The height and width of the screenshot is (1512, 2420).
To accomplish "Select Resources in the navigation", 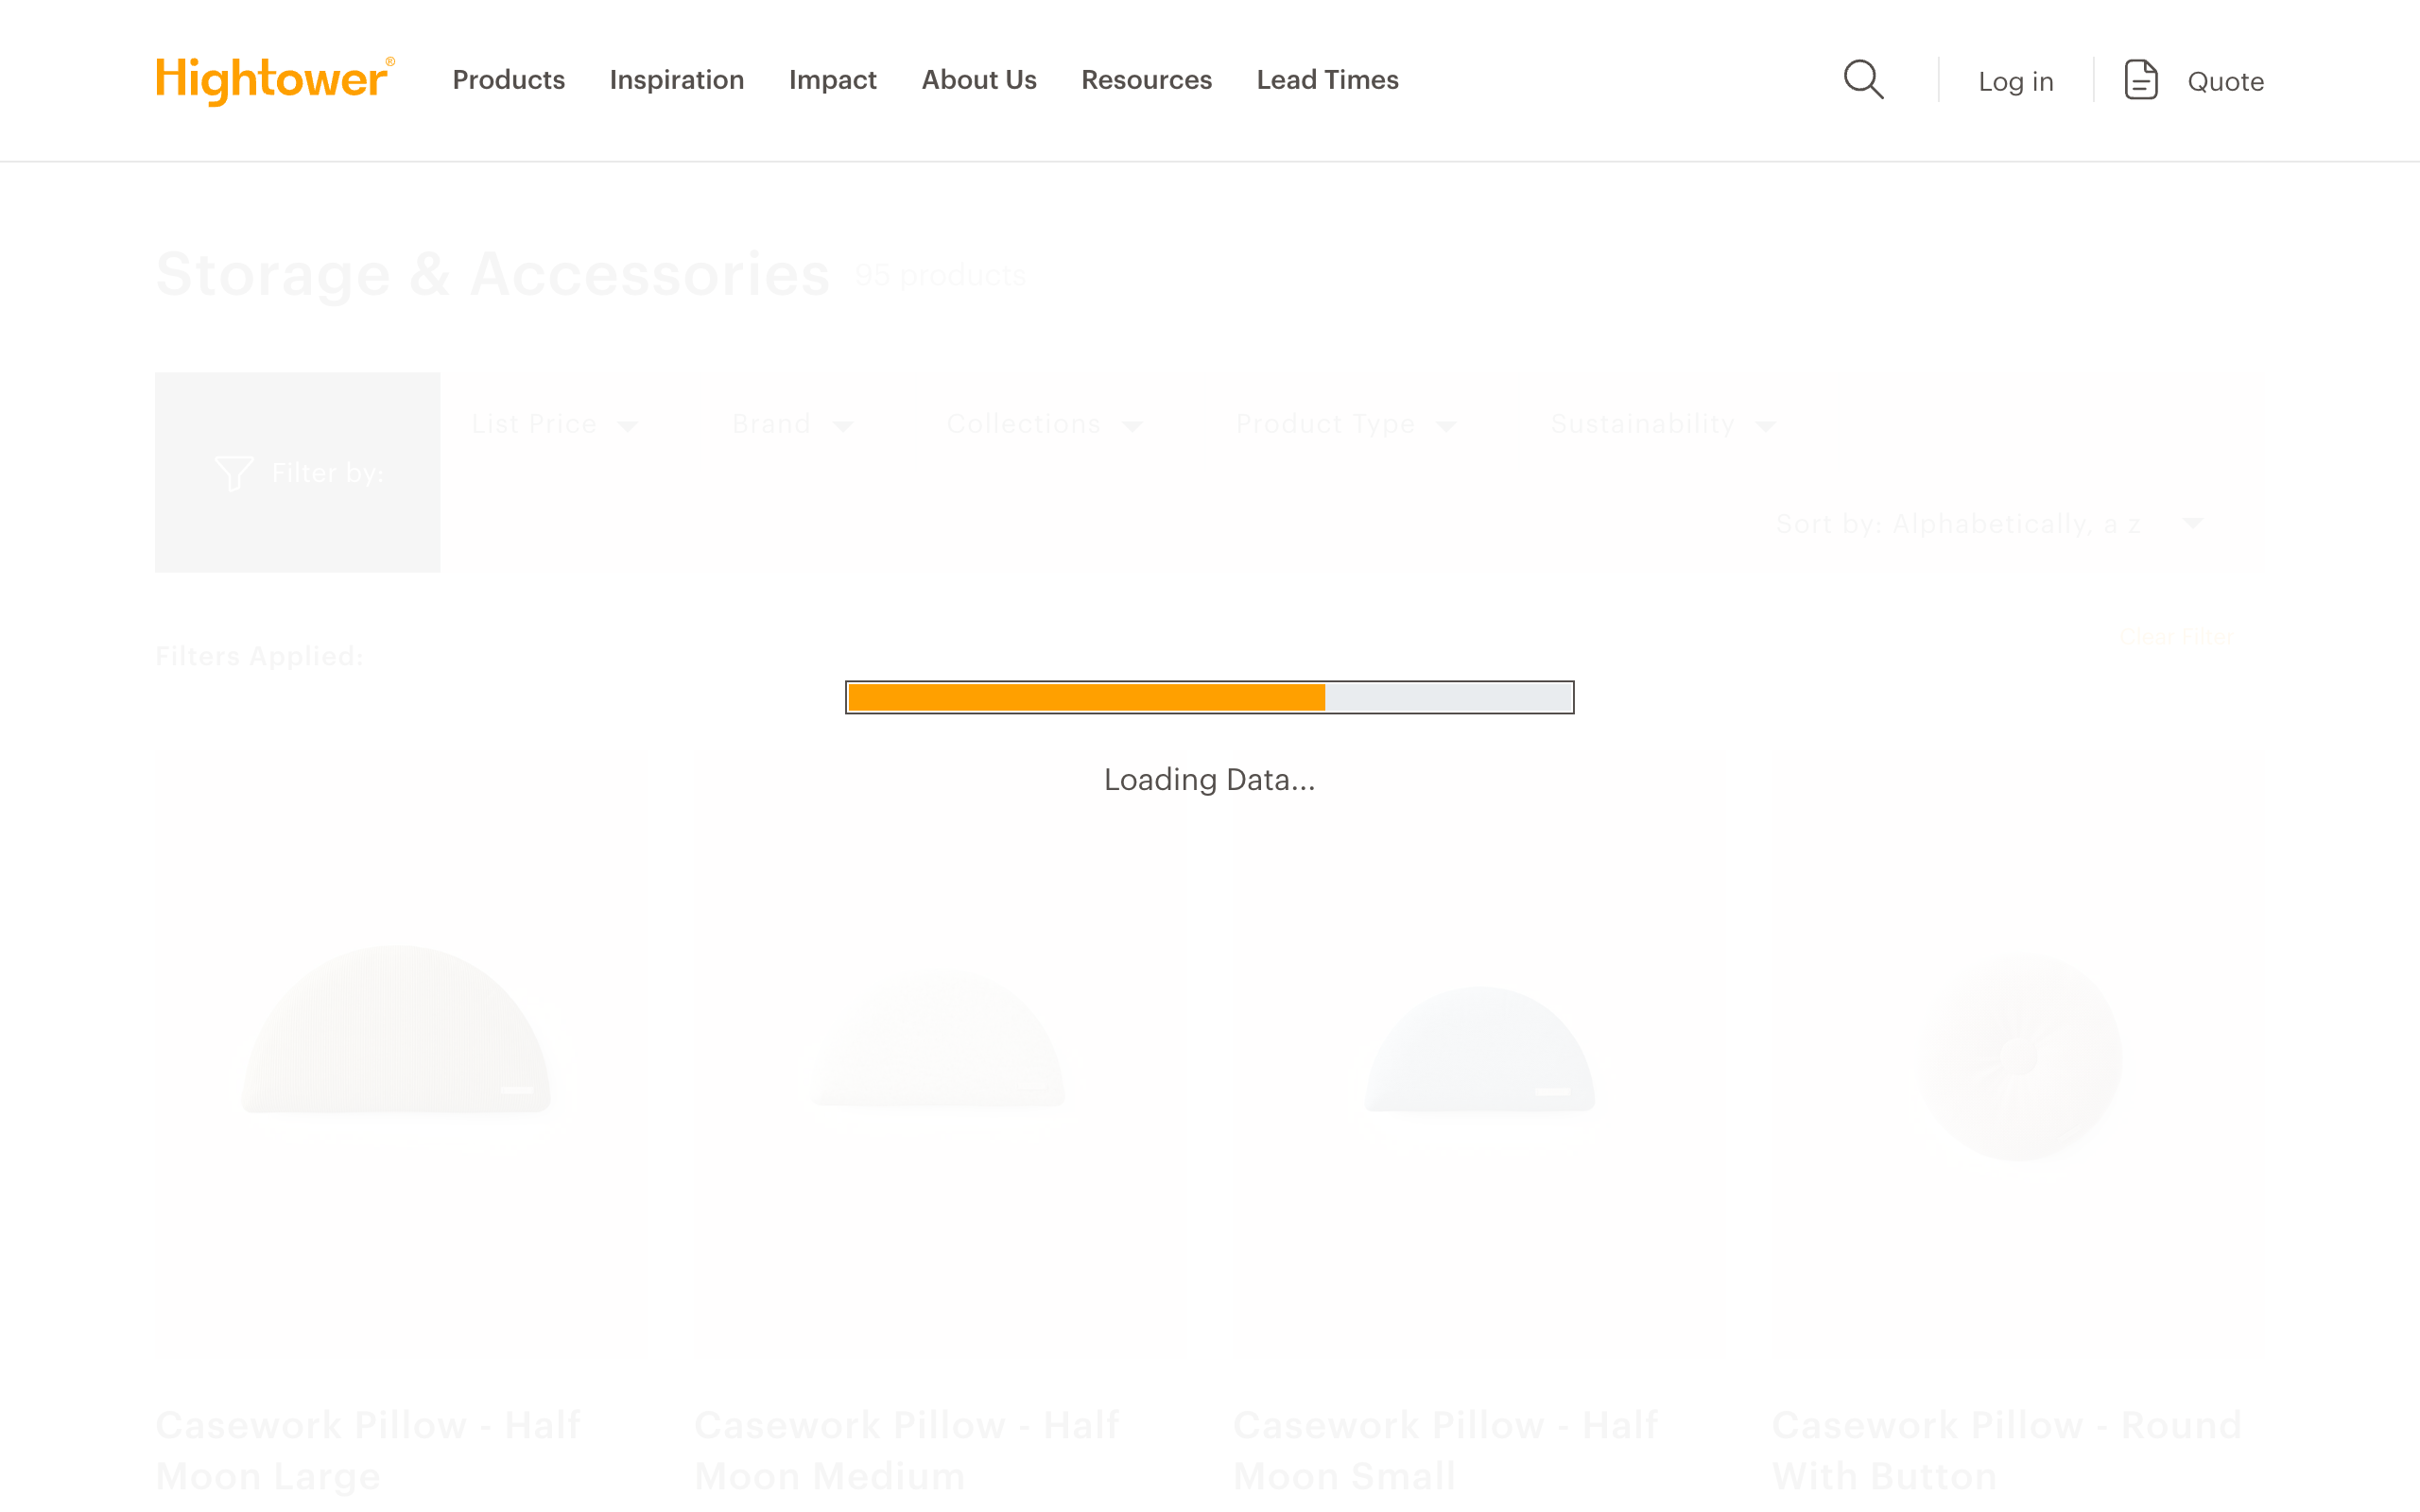I will point(1146,80).
